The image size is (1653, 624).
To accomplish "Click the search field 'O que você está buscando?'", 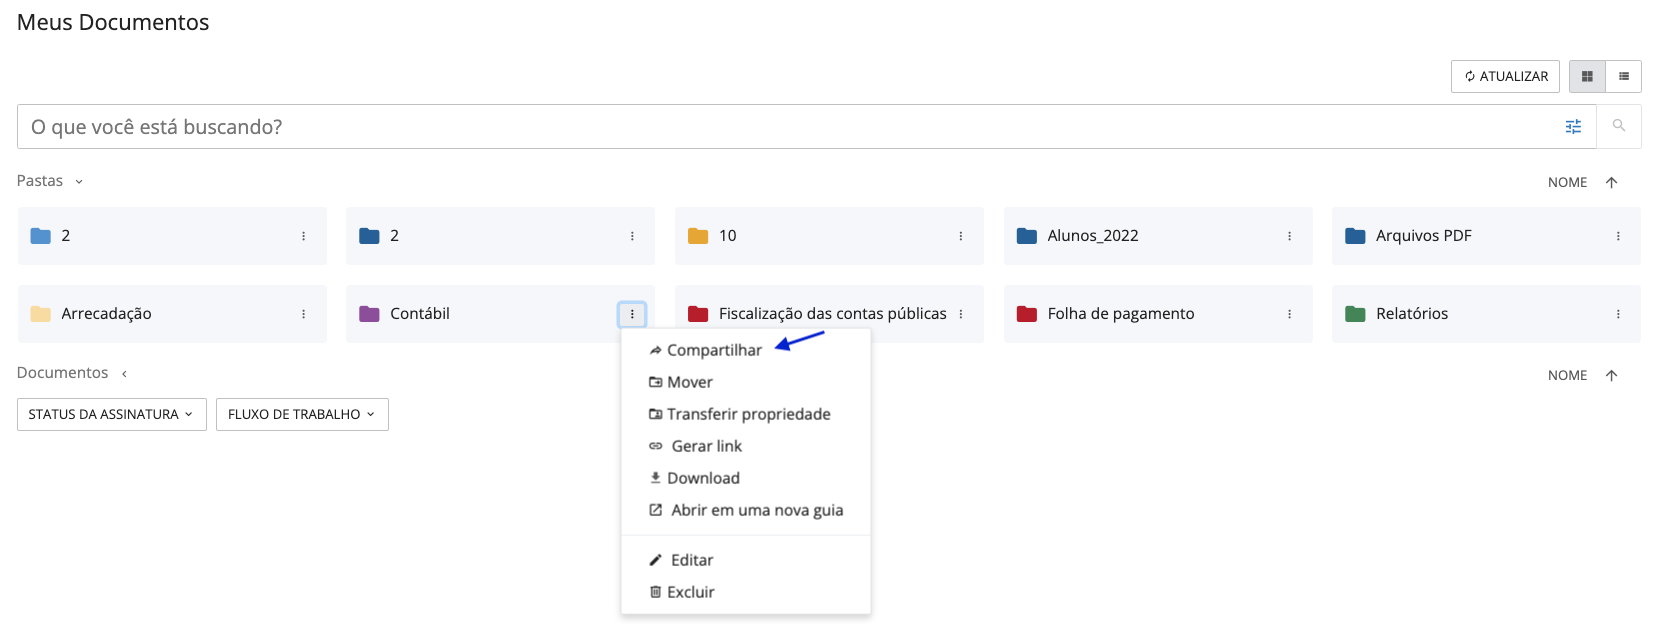I will (x=780, y=127).
